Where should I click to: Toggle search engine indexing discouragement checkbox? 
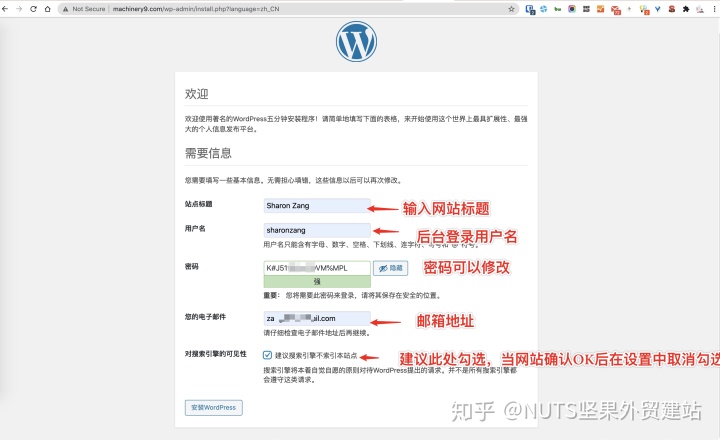click(x=267, y=355)
